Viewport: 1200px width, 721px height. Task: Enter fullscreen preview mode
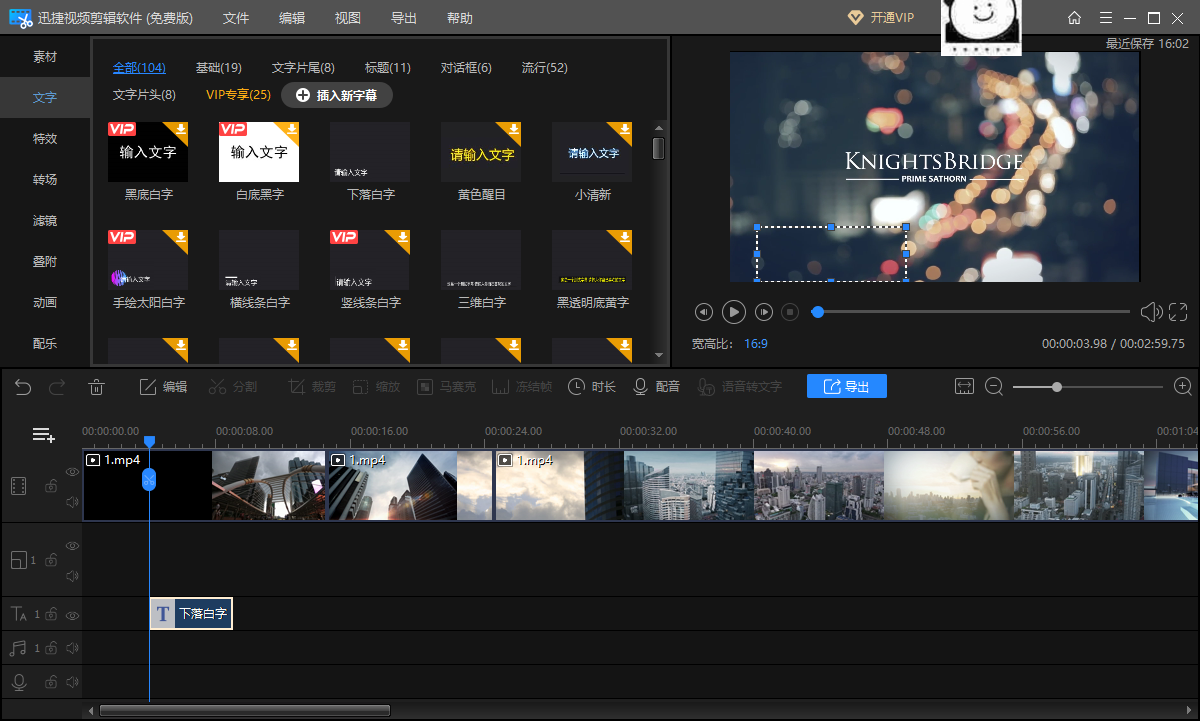(x=1178, y=312)
